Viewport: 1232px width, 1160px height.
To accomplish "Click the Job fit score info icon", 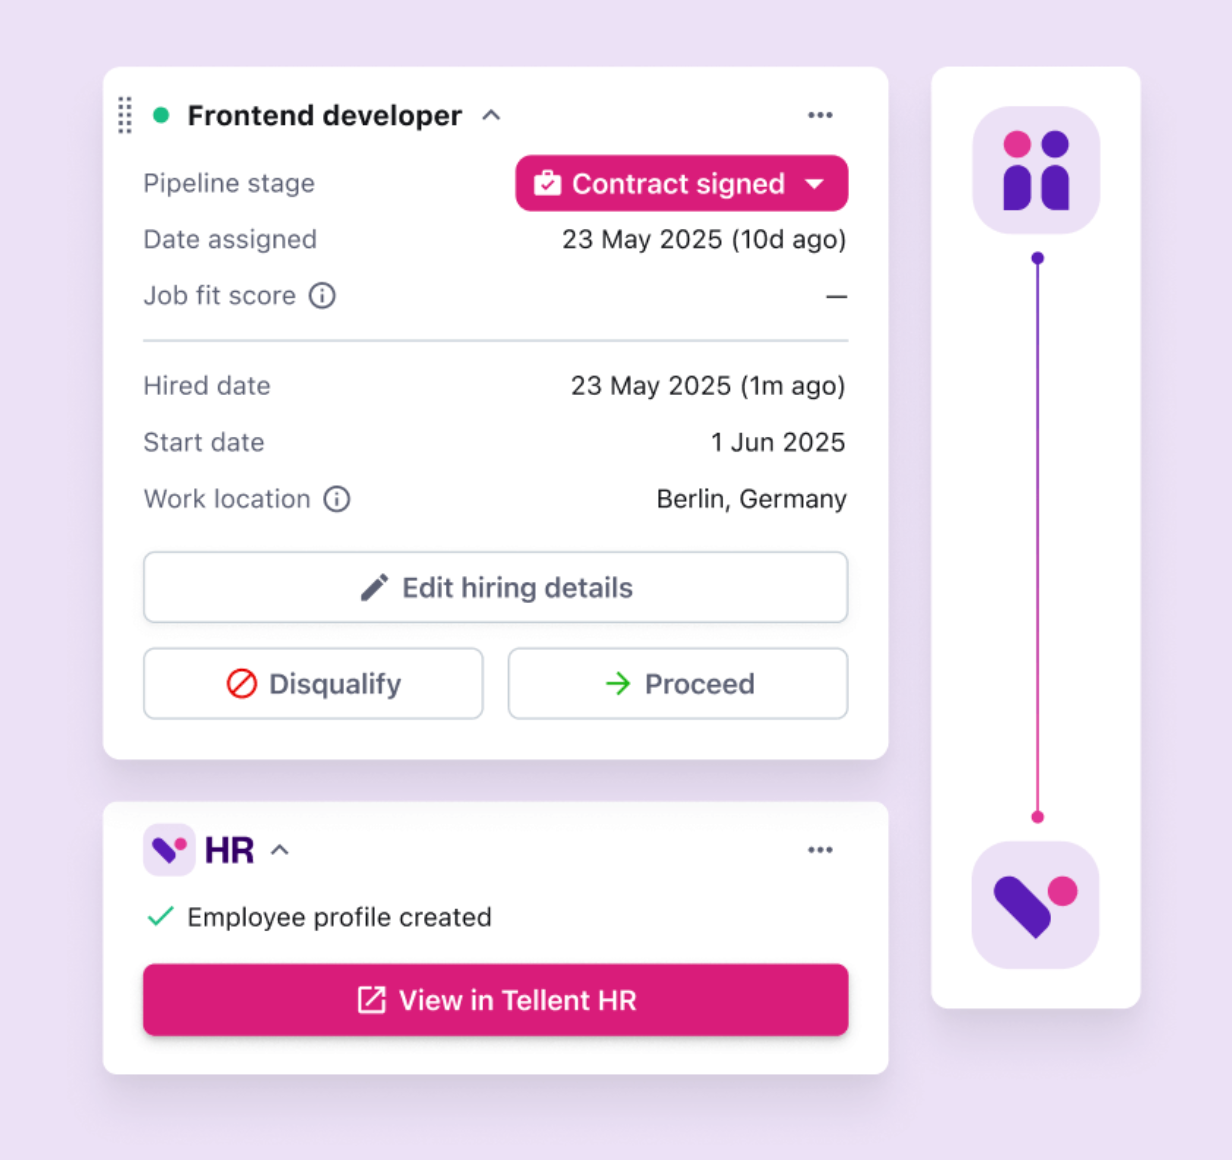I will (322, 296).
